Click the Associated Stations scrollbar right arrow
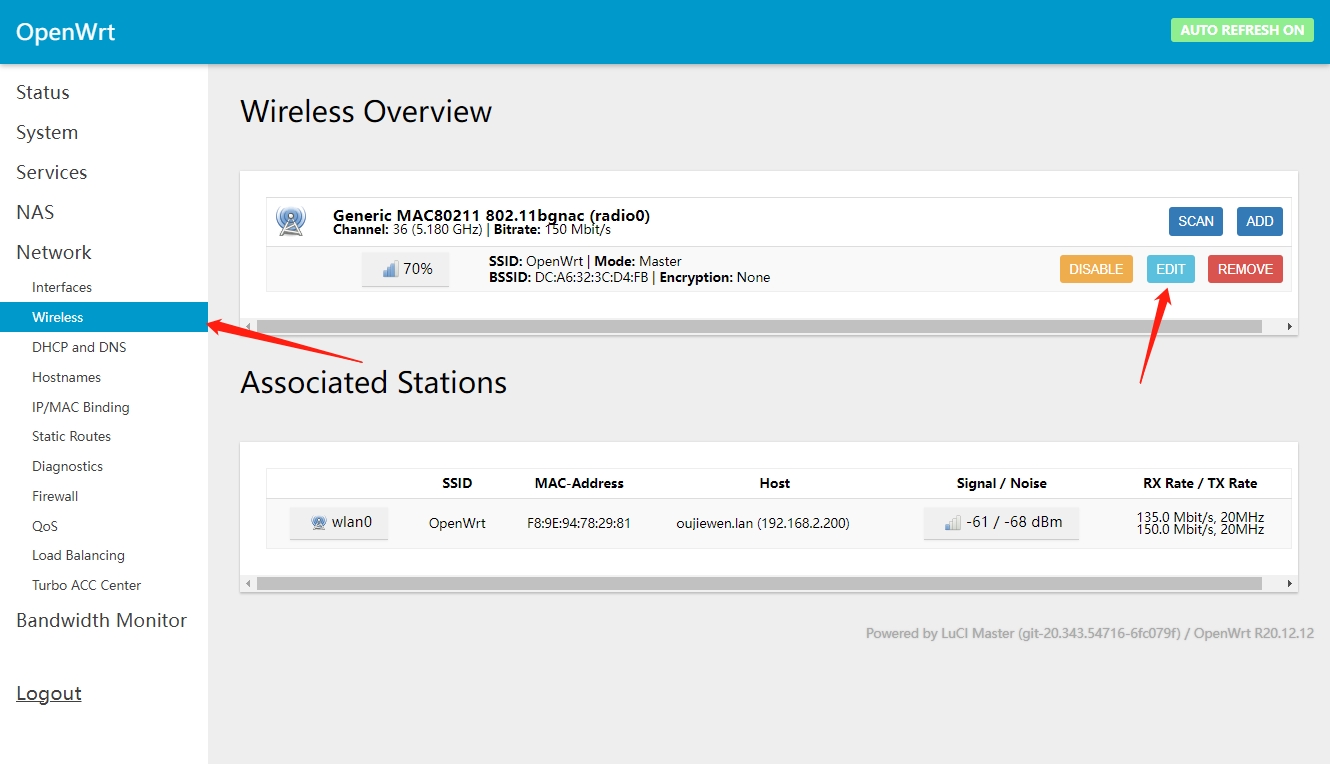This screenshot has width=1330, height=764. [1289, 583]
